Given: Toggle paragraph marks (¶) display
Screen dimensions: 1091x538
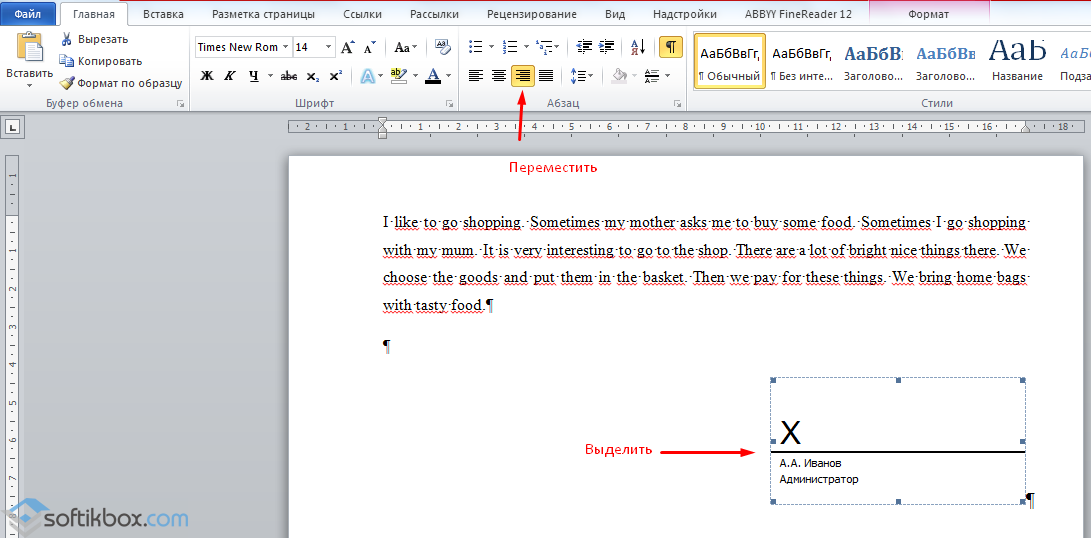Looking at the screenshot, I should (671, 47).
